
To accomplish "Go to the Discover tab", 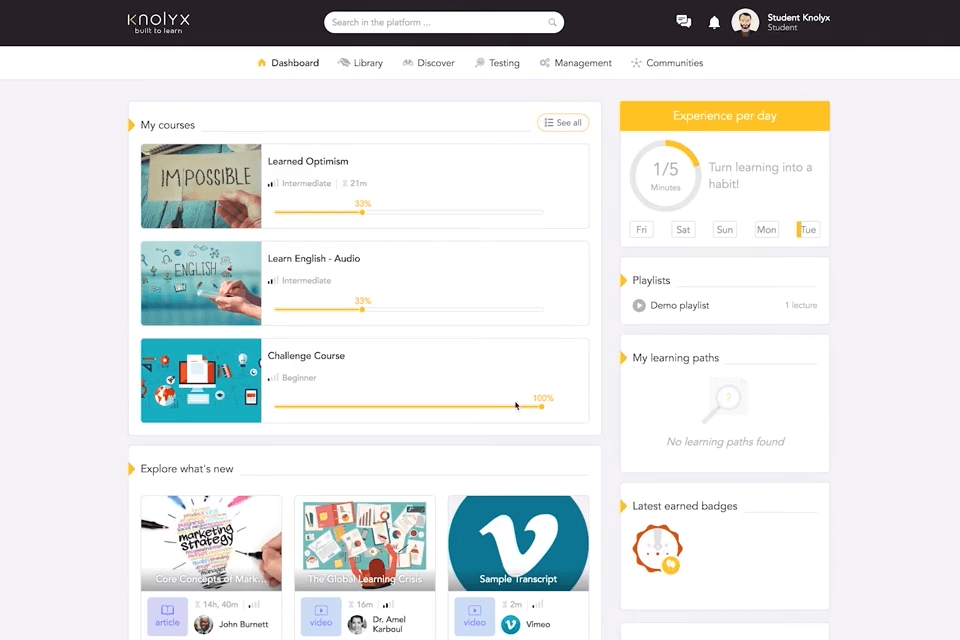I will coord(429,62).
